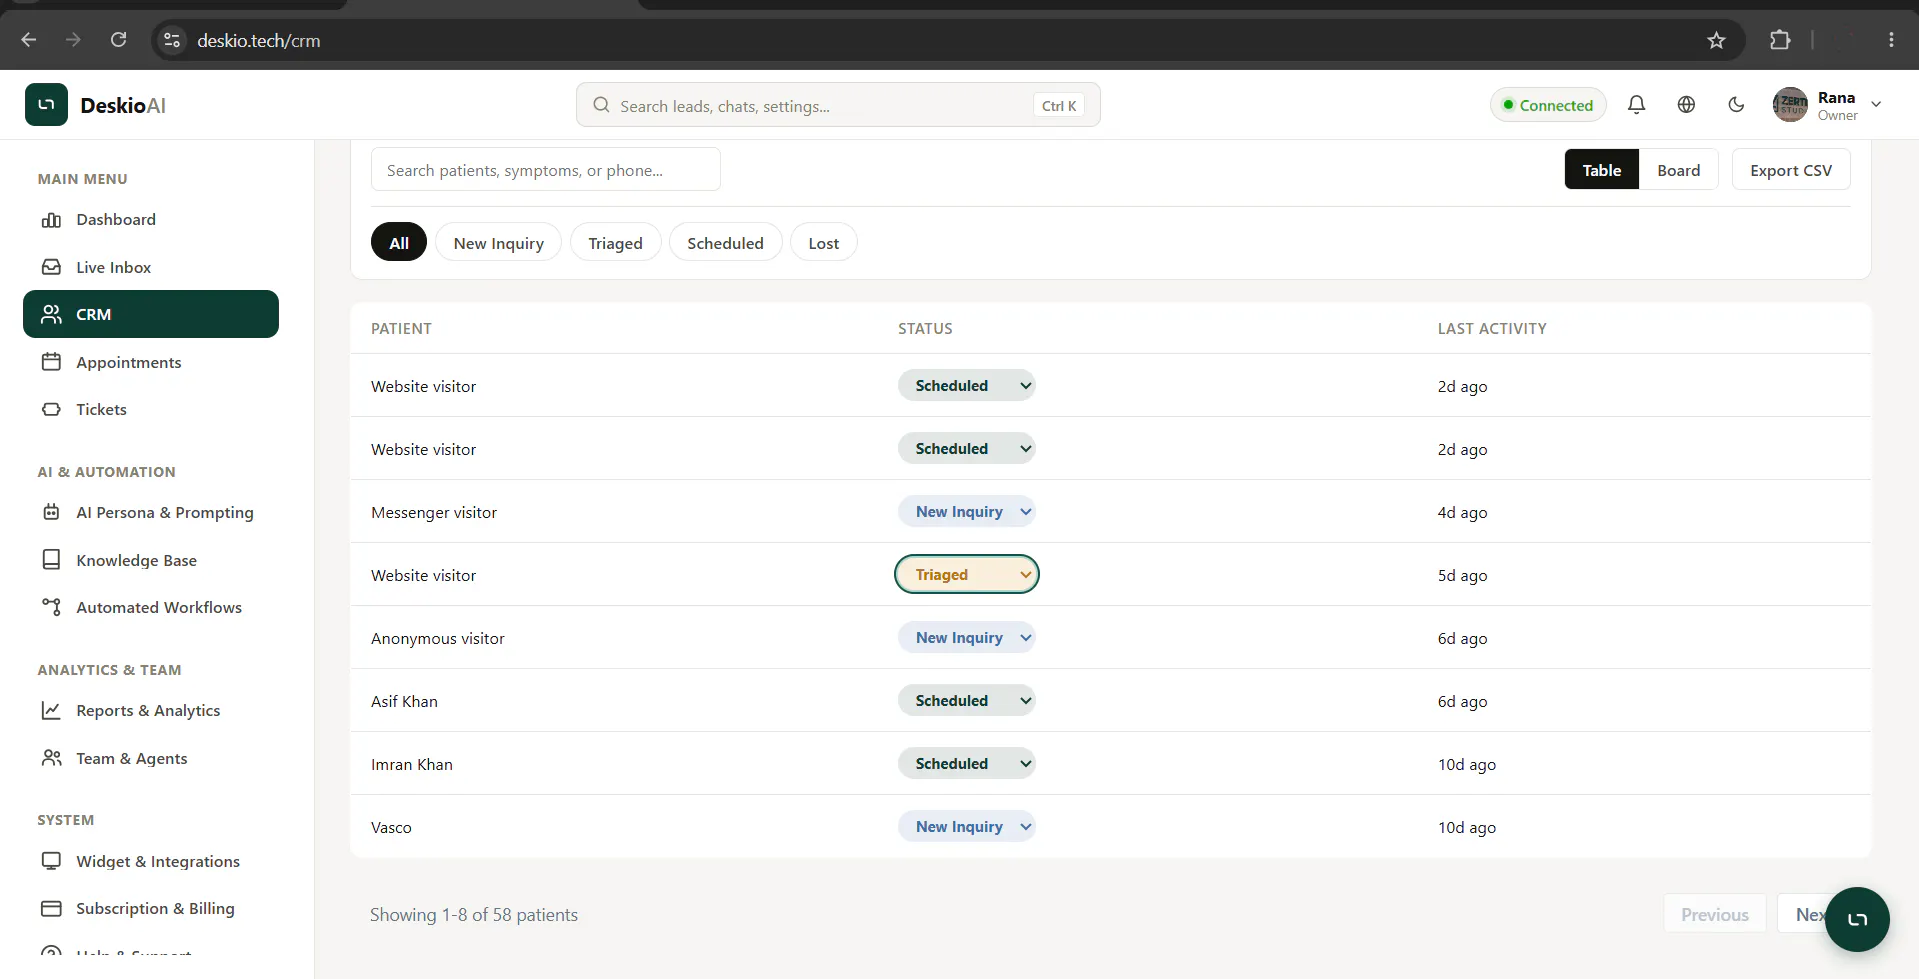Open Subscription & Billing page
This screenshot has width=1919, height=979.
(151, 908)
